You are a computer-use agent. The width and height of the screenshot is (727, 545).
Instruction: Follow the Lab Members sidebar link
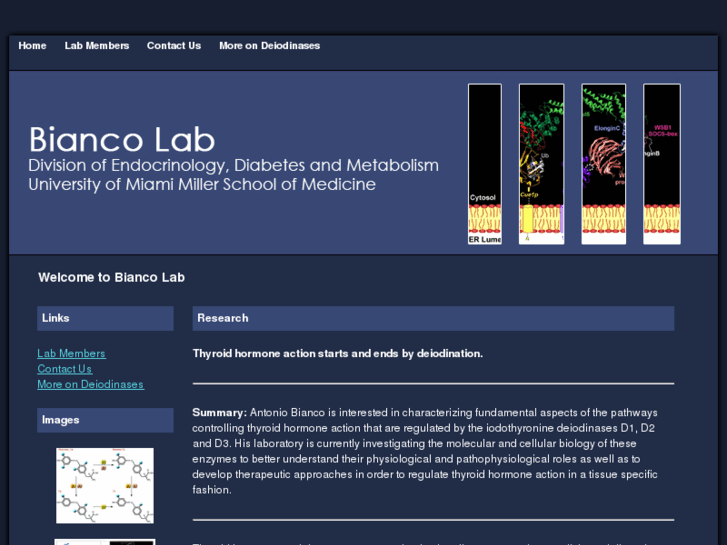coord(71,353)
